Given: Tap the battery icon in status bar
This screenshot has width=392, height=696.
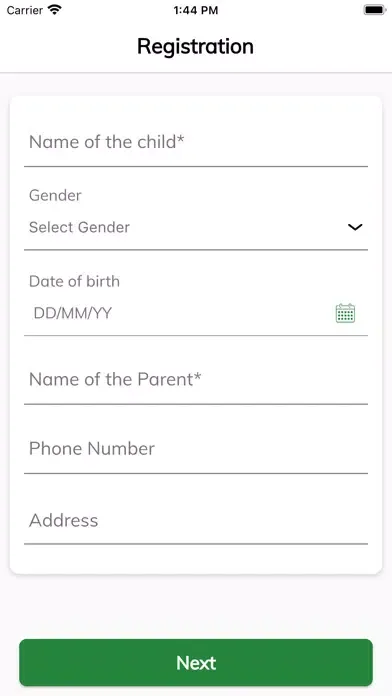Looking at the screenshot, I should click(x=374, y=10).
